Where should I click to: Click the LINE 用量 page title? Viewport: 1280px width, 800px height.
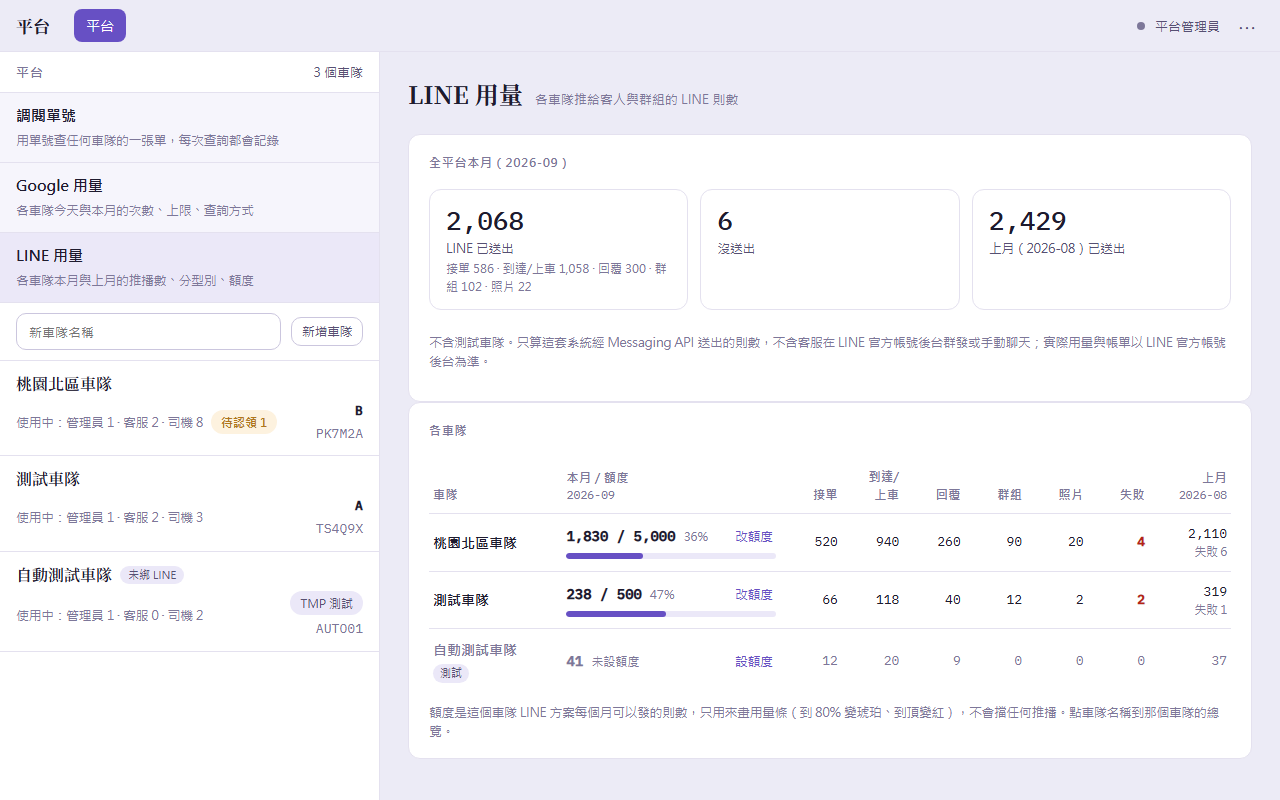465,96
